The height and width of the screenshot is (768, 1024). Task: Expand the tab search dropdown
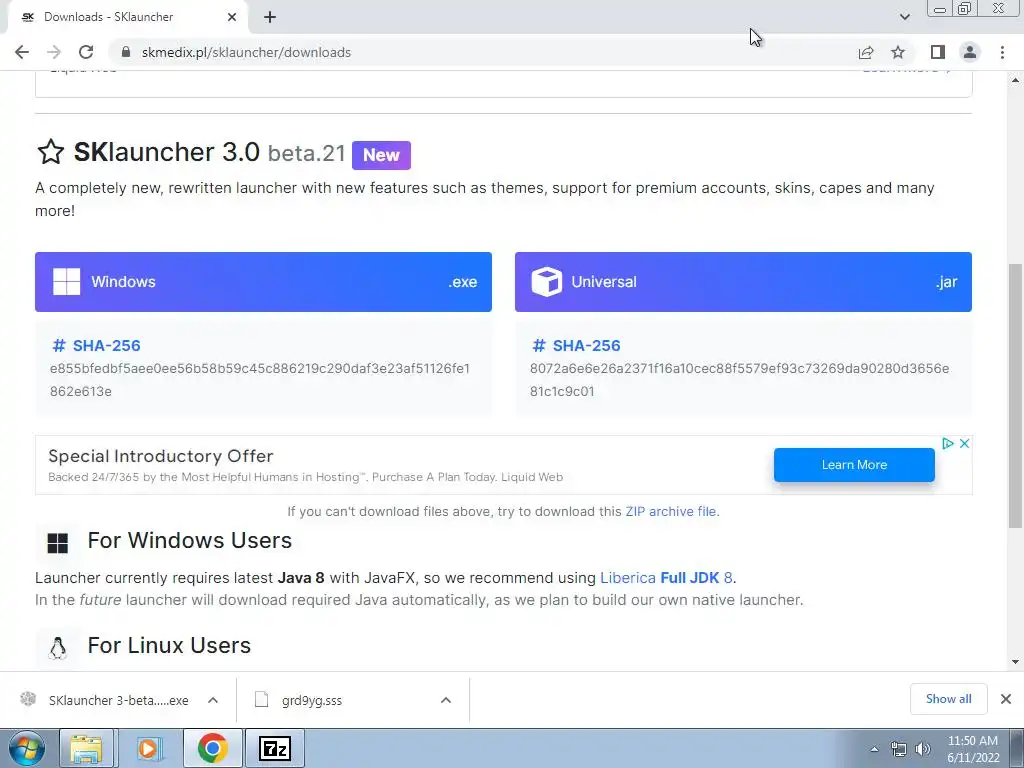click(904, 17)
